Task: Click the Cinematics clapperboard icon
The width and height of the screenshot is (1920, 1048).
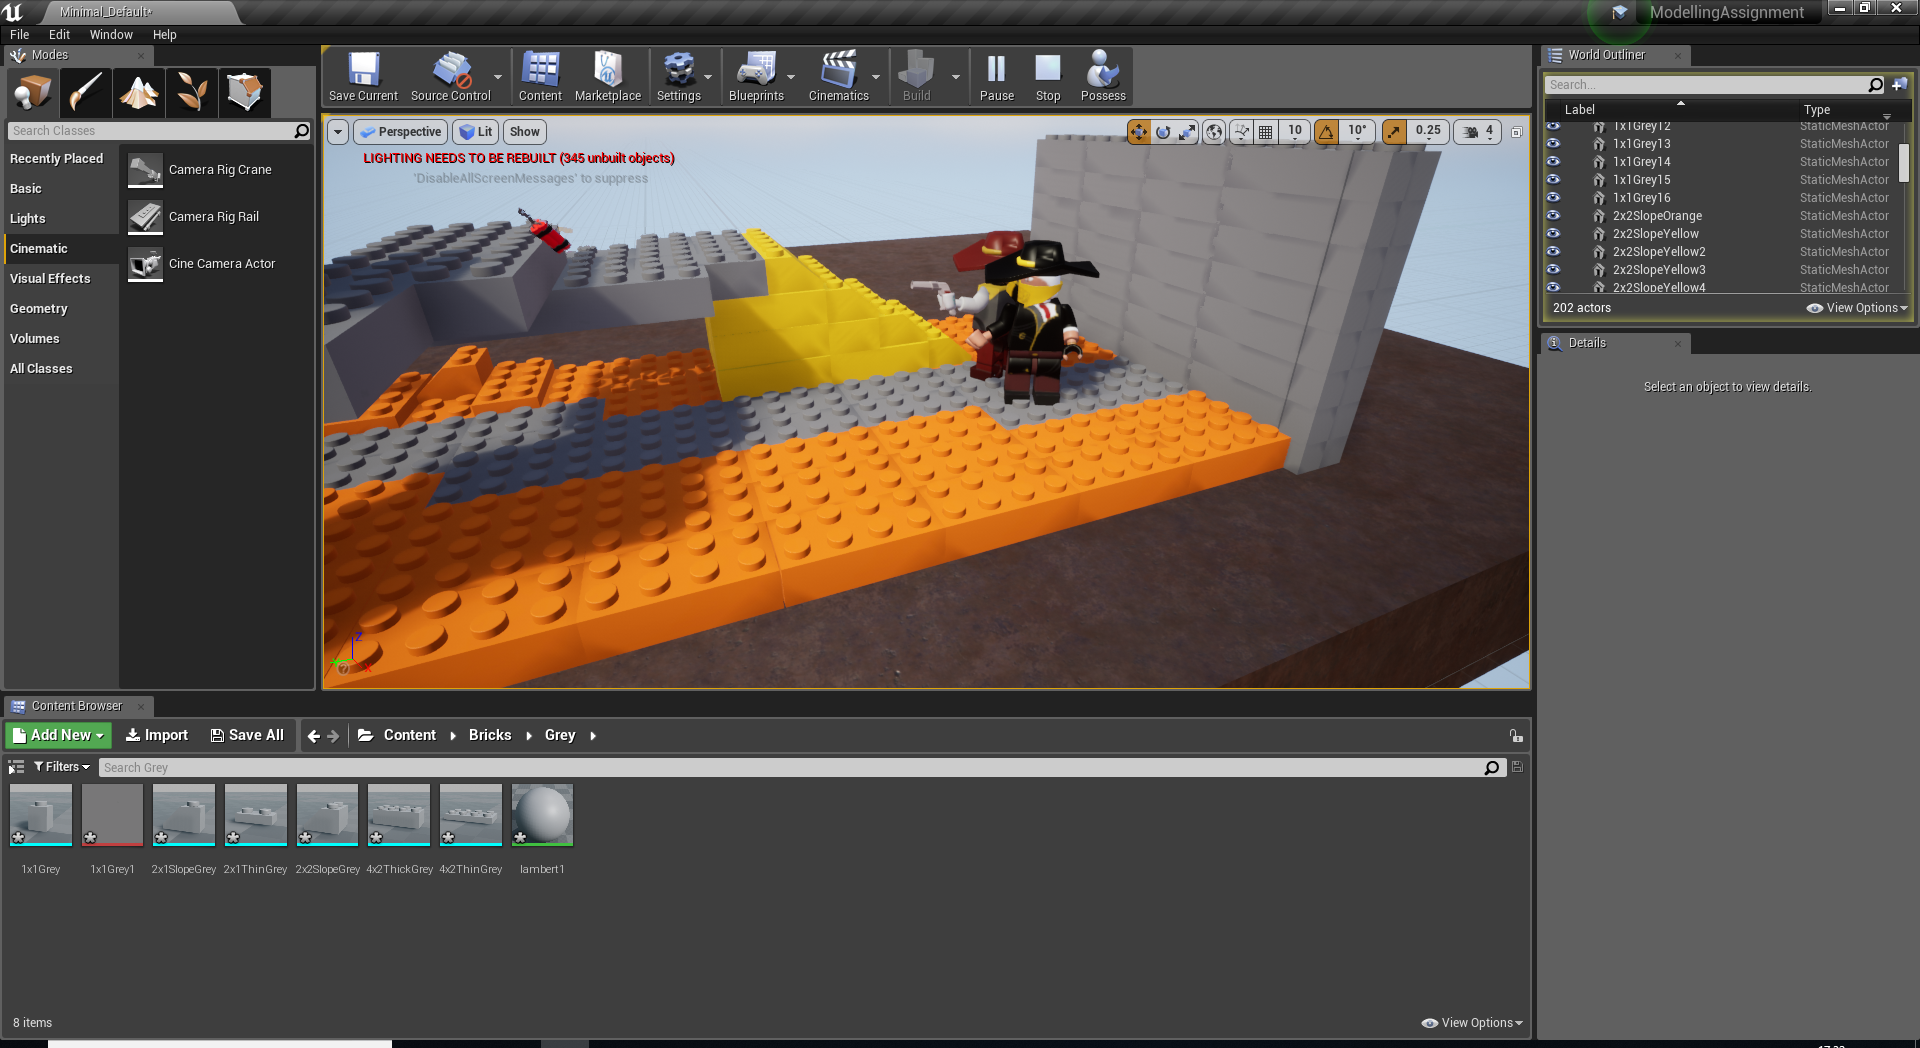Action: (x=838, y=76)
